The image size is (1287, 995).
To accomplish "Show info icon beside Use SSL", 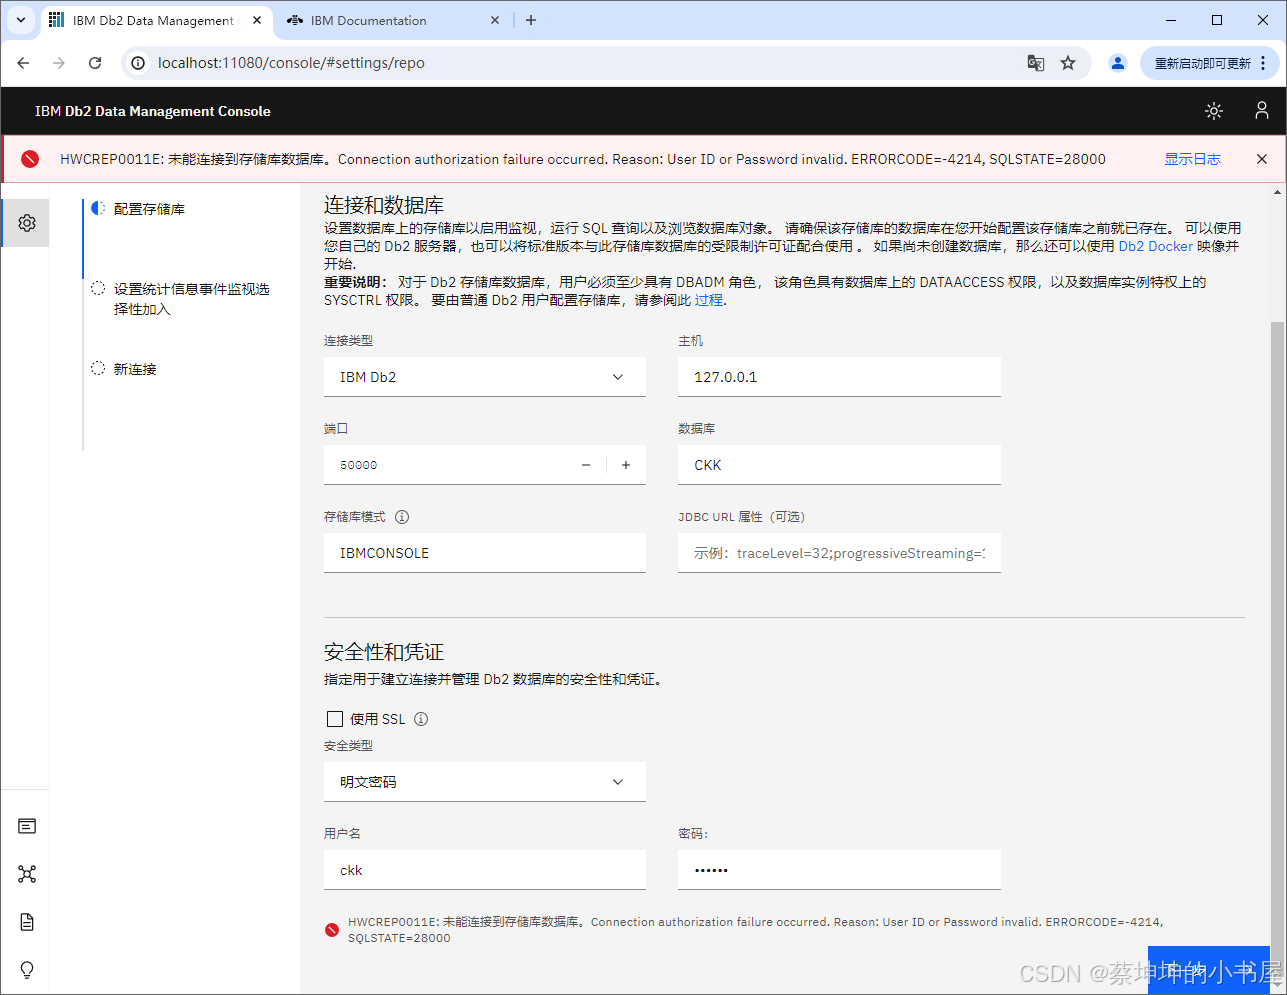I will (x=421, y=719).
